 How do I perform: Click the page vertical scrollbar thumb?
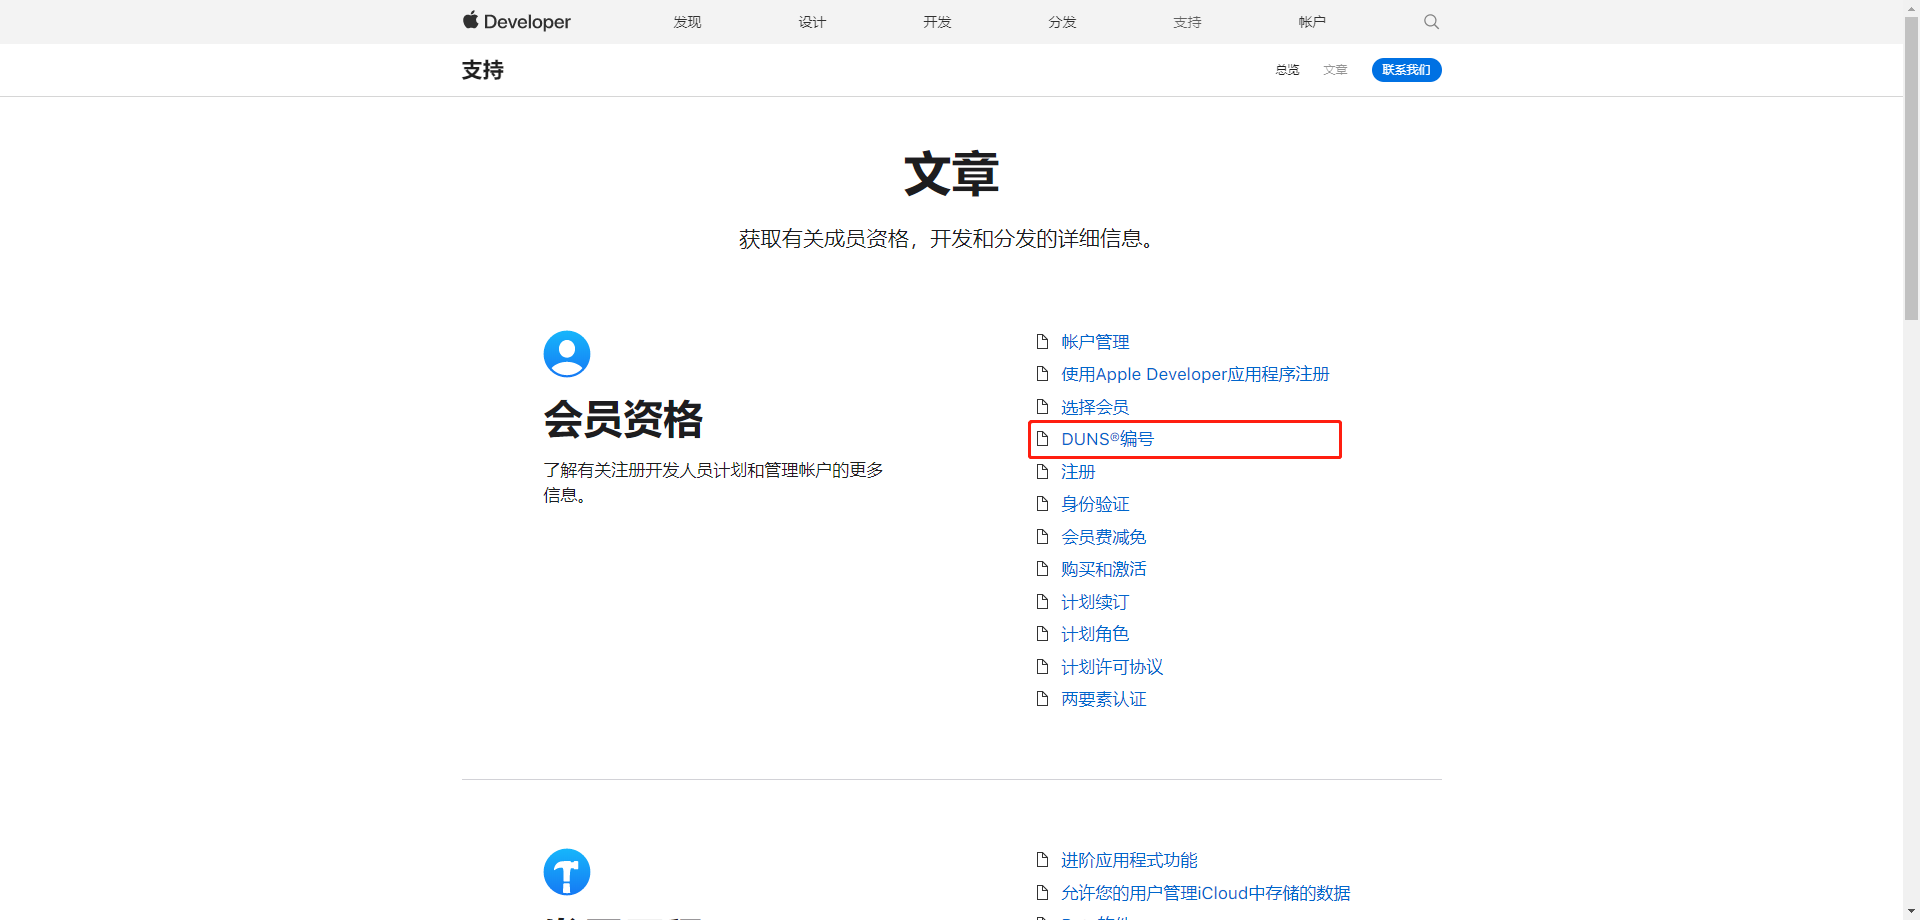[x=1911, y=167]
